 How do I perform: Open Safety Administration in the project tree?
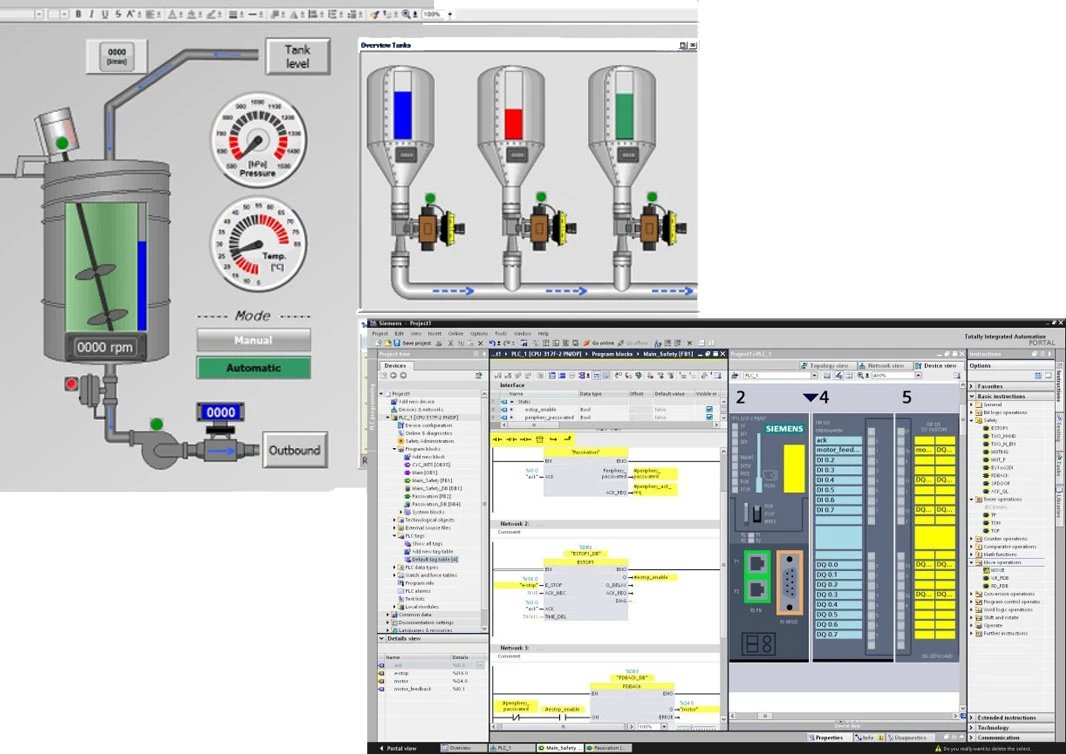(425, 441)
